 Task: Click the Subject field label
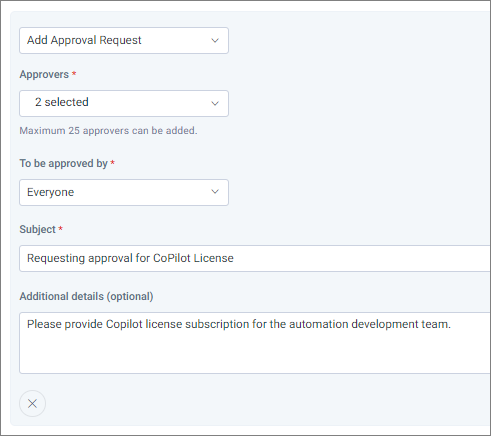pyautogui.click(x=37, y=229)
